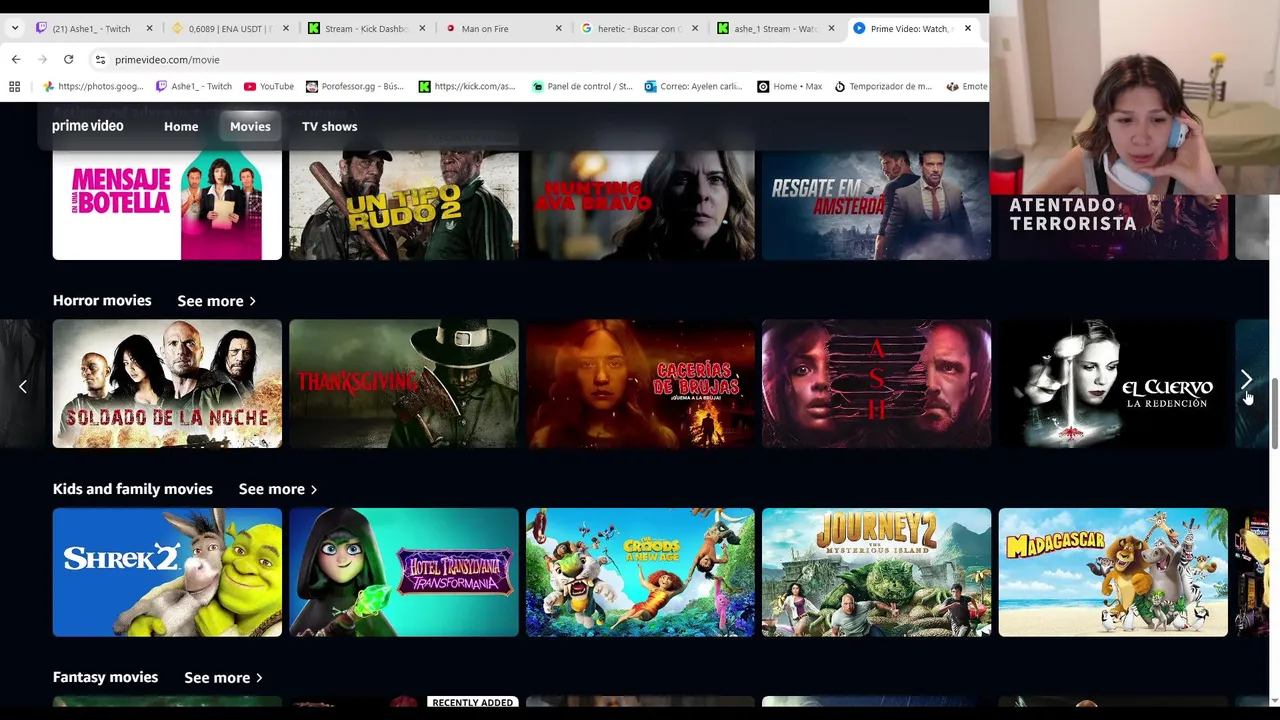Open the Panel de control bookmark
This screenshot has height=720, width=1280.
click(583, 86)
